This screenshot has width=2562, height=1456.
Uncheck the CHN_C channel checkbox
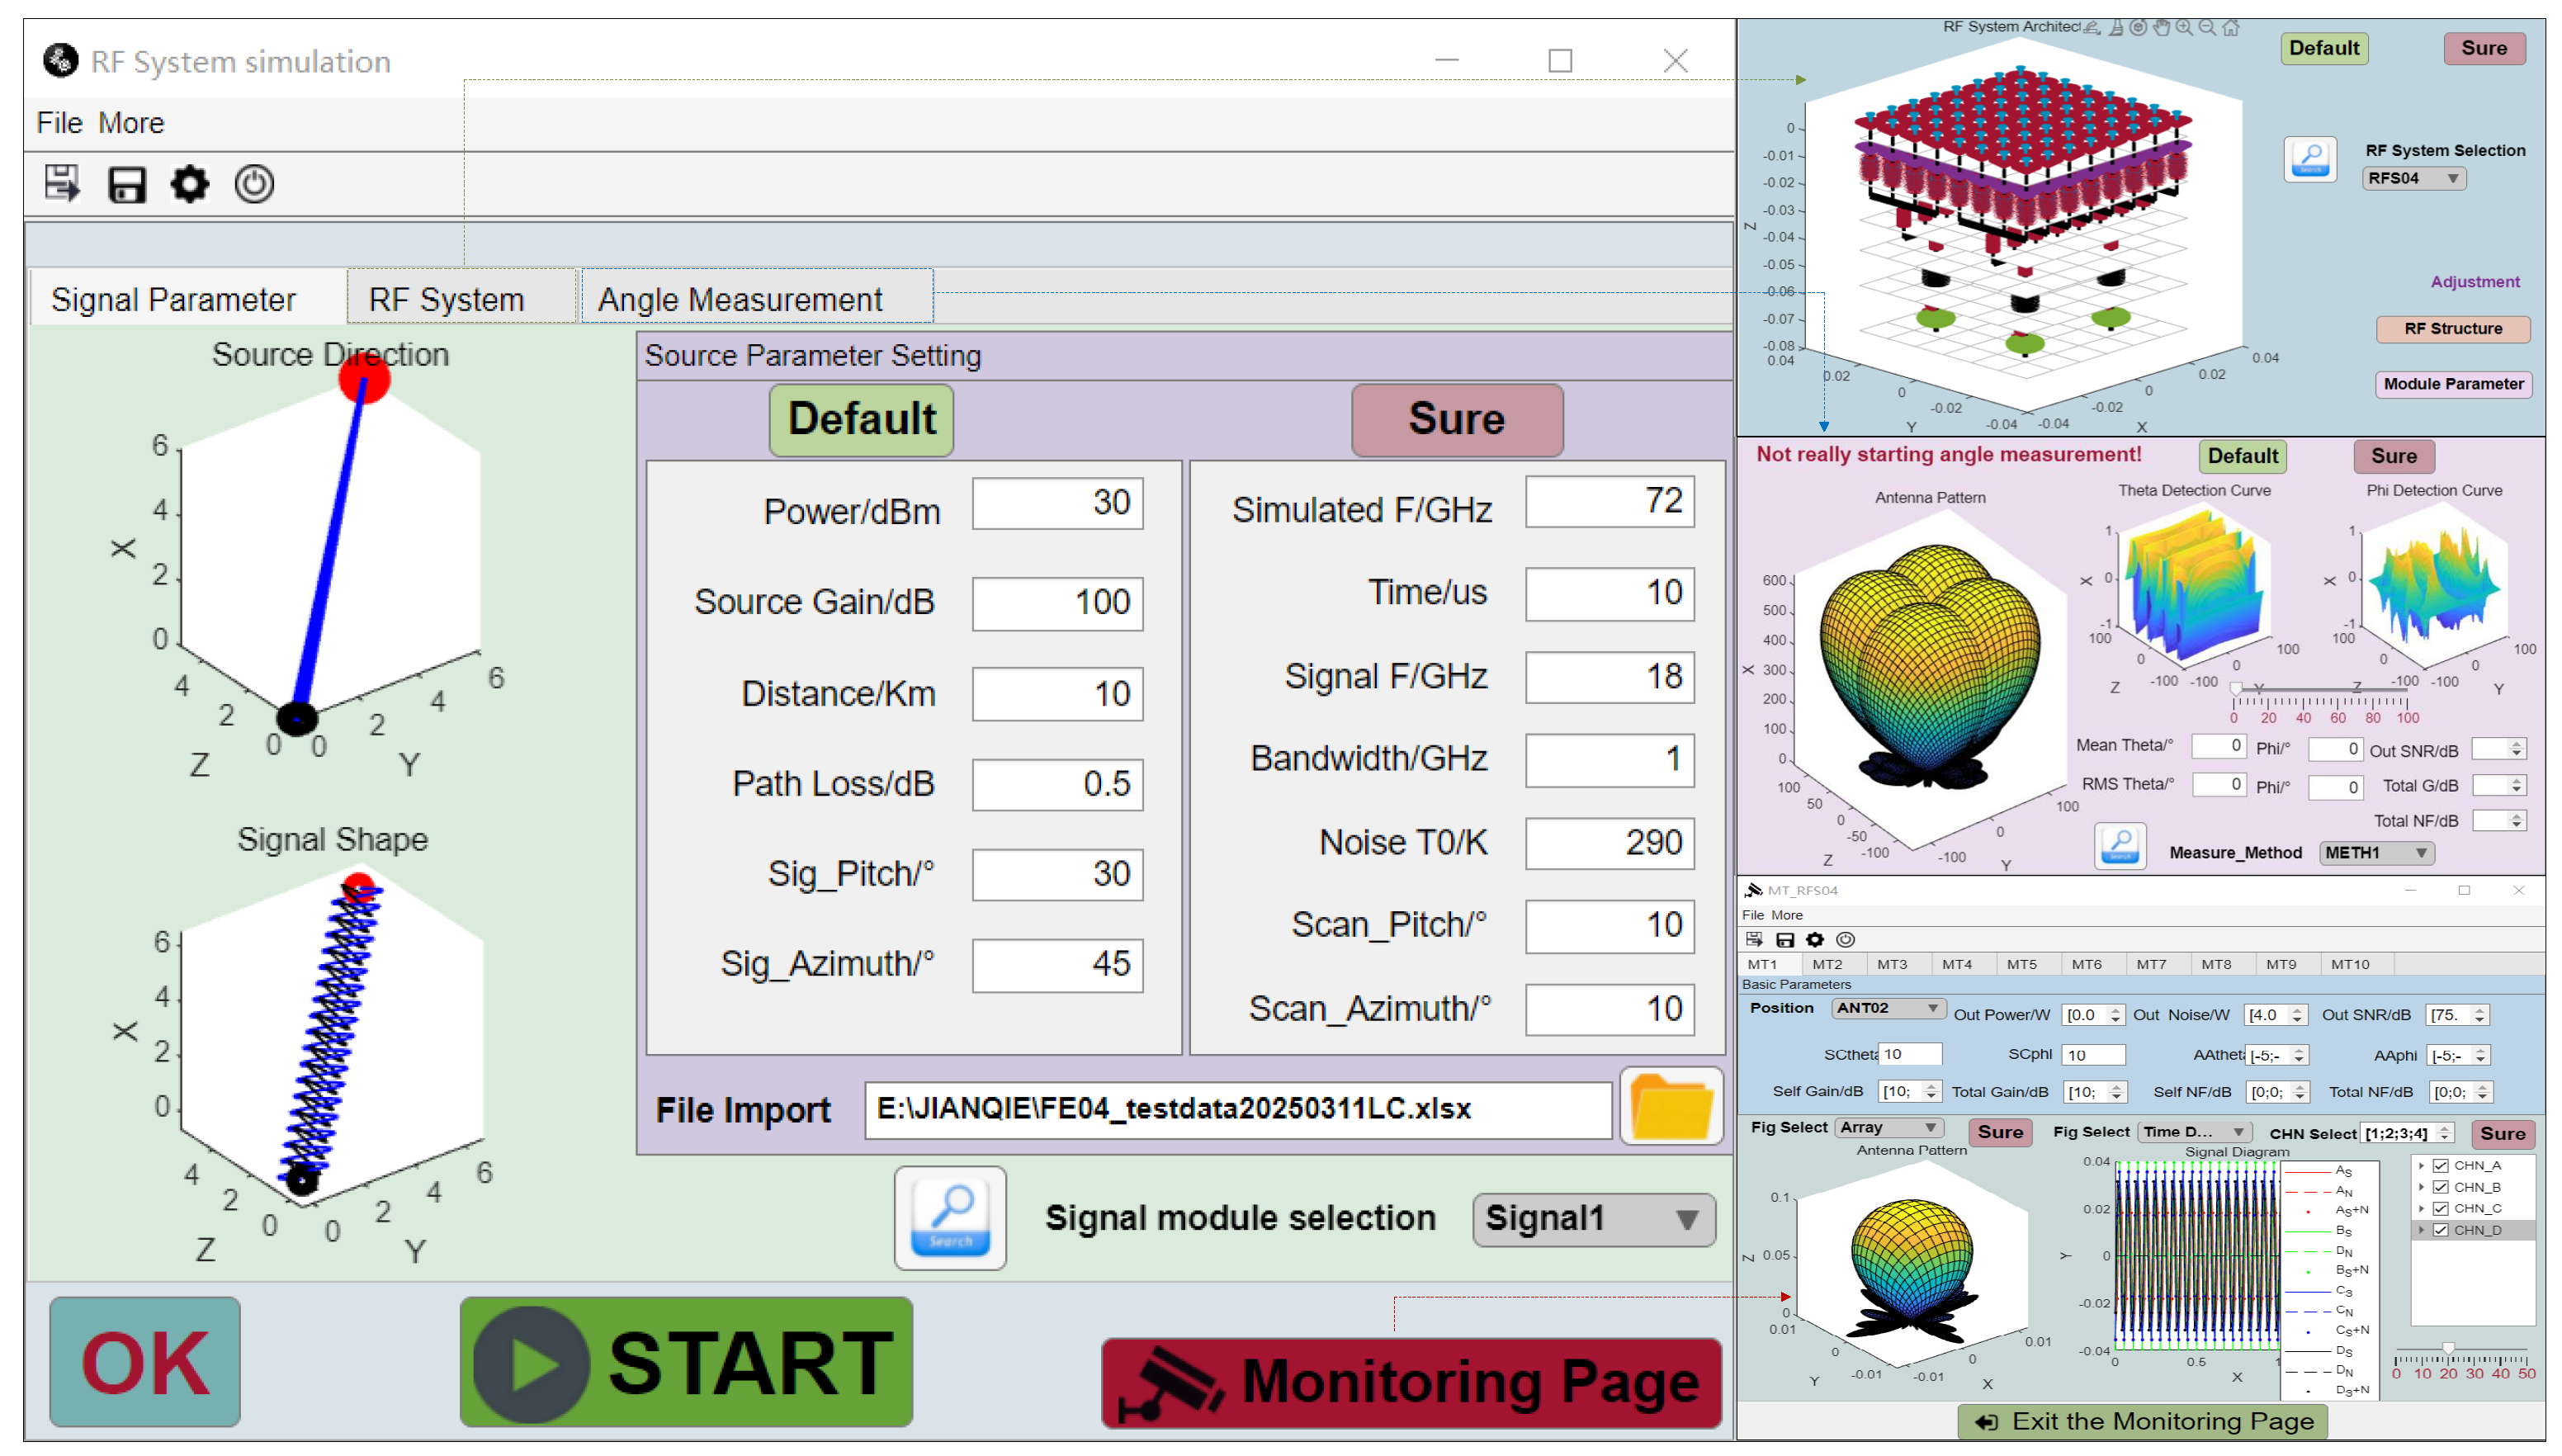pyautogui.click(x=2440, y=1208)
